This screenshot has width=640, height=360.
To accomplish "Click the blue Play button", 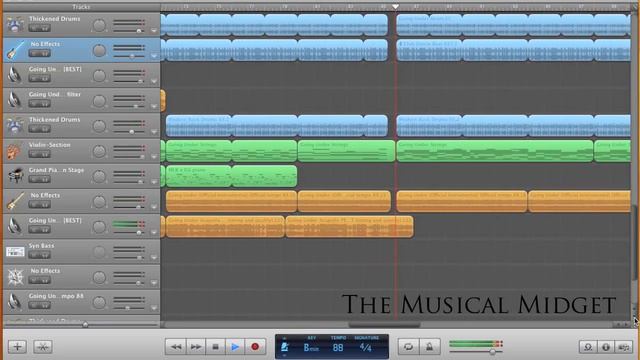I will click(235, 347).
